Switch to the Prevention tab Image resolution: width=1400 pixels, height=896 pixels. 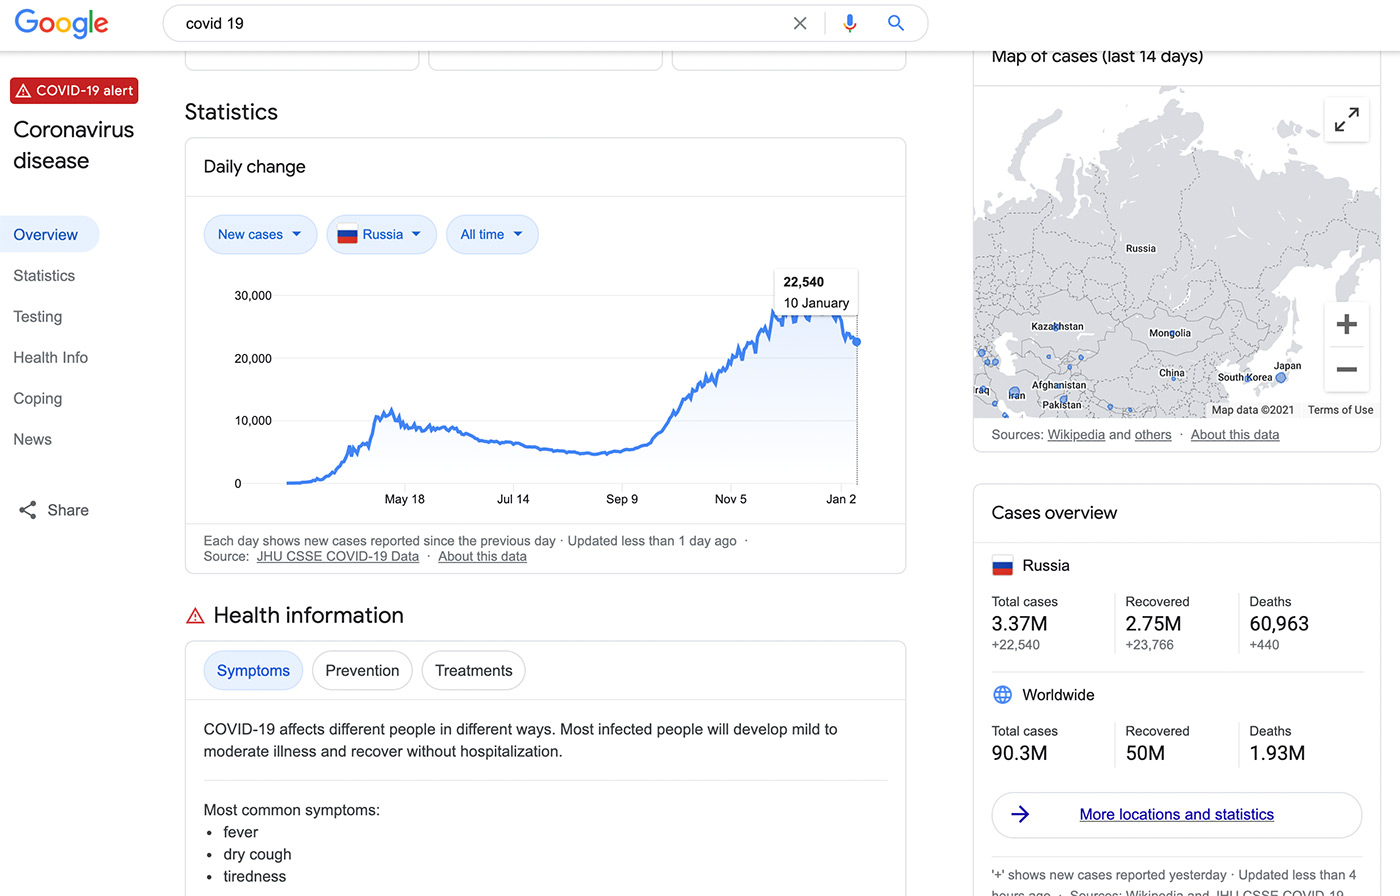tap(362, 671)
